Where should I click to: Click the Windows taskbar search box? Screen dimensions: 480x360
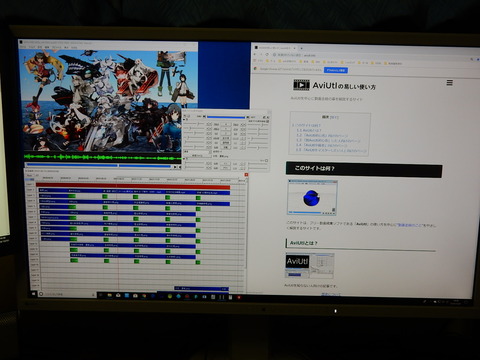[67, 295]
